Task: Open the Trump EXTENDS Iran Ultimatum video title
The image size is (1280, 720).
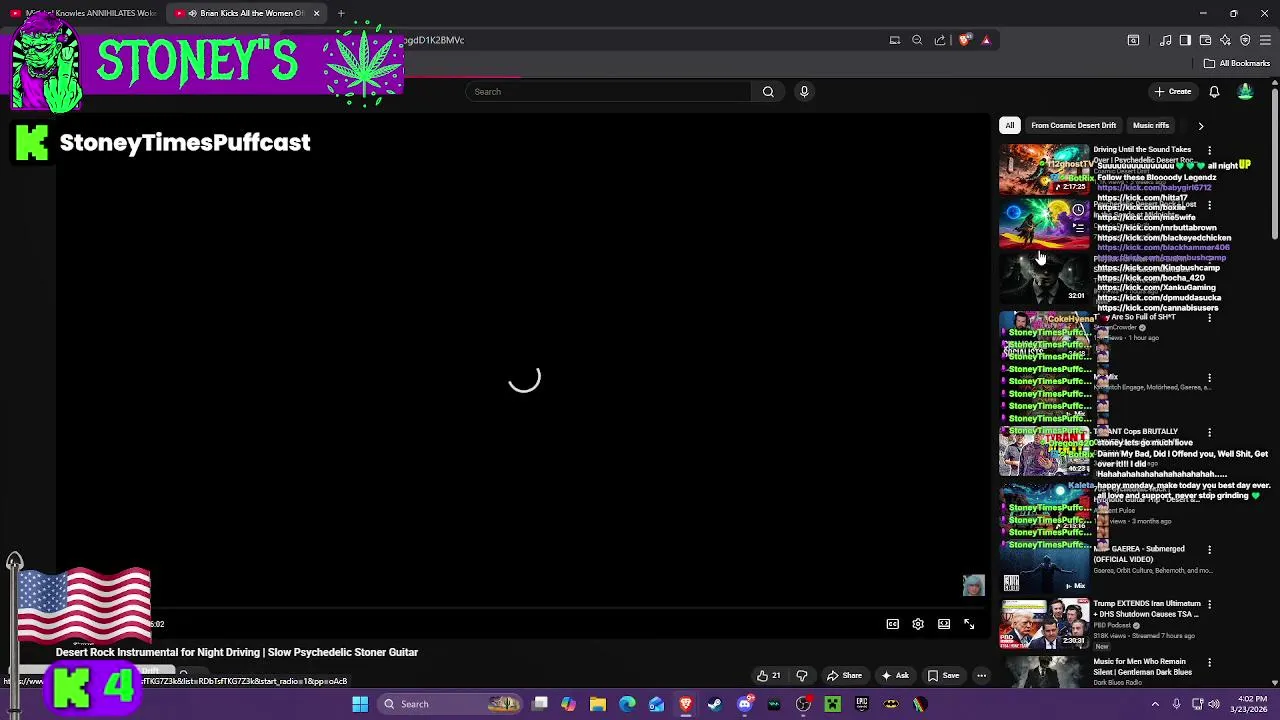Action: pyautogui.click(x=1146, y=609)
